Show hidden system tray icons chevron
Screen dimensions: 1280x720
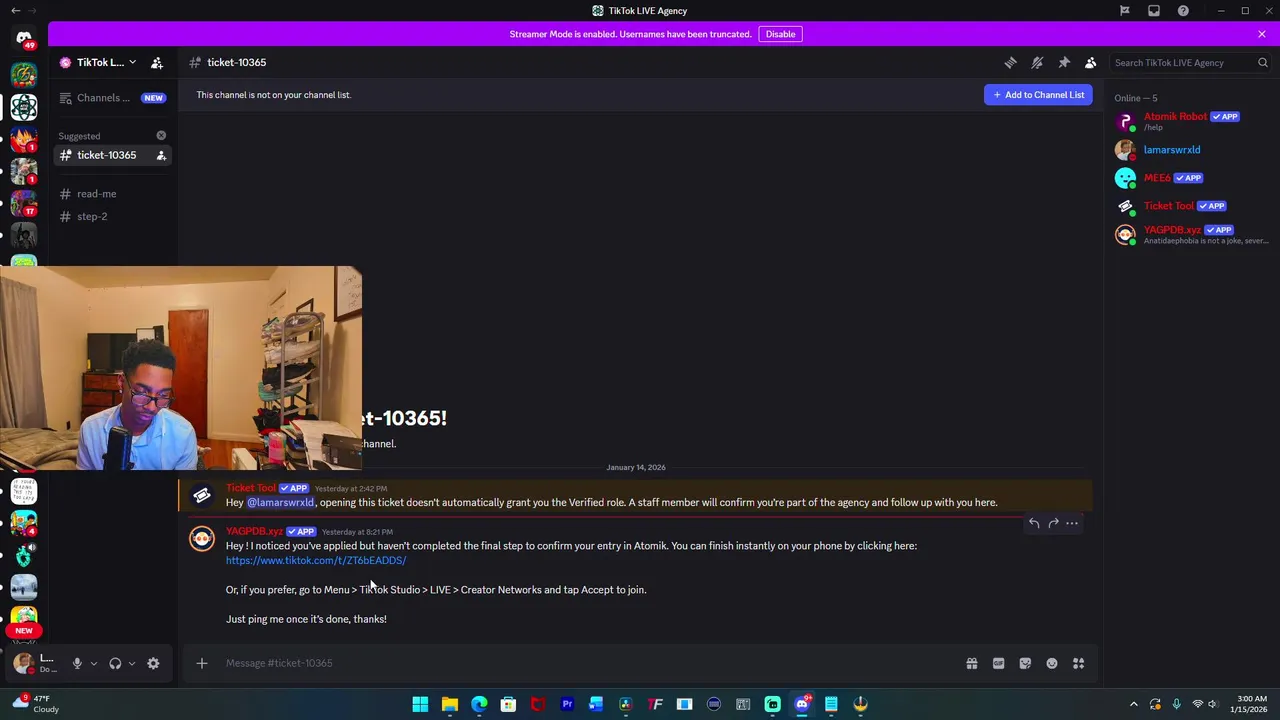[1133, 704]
